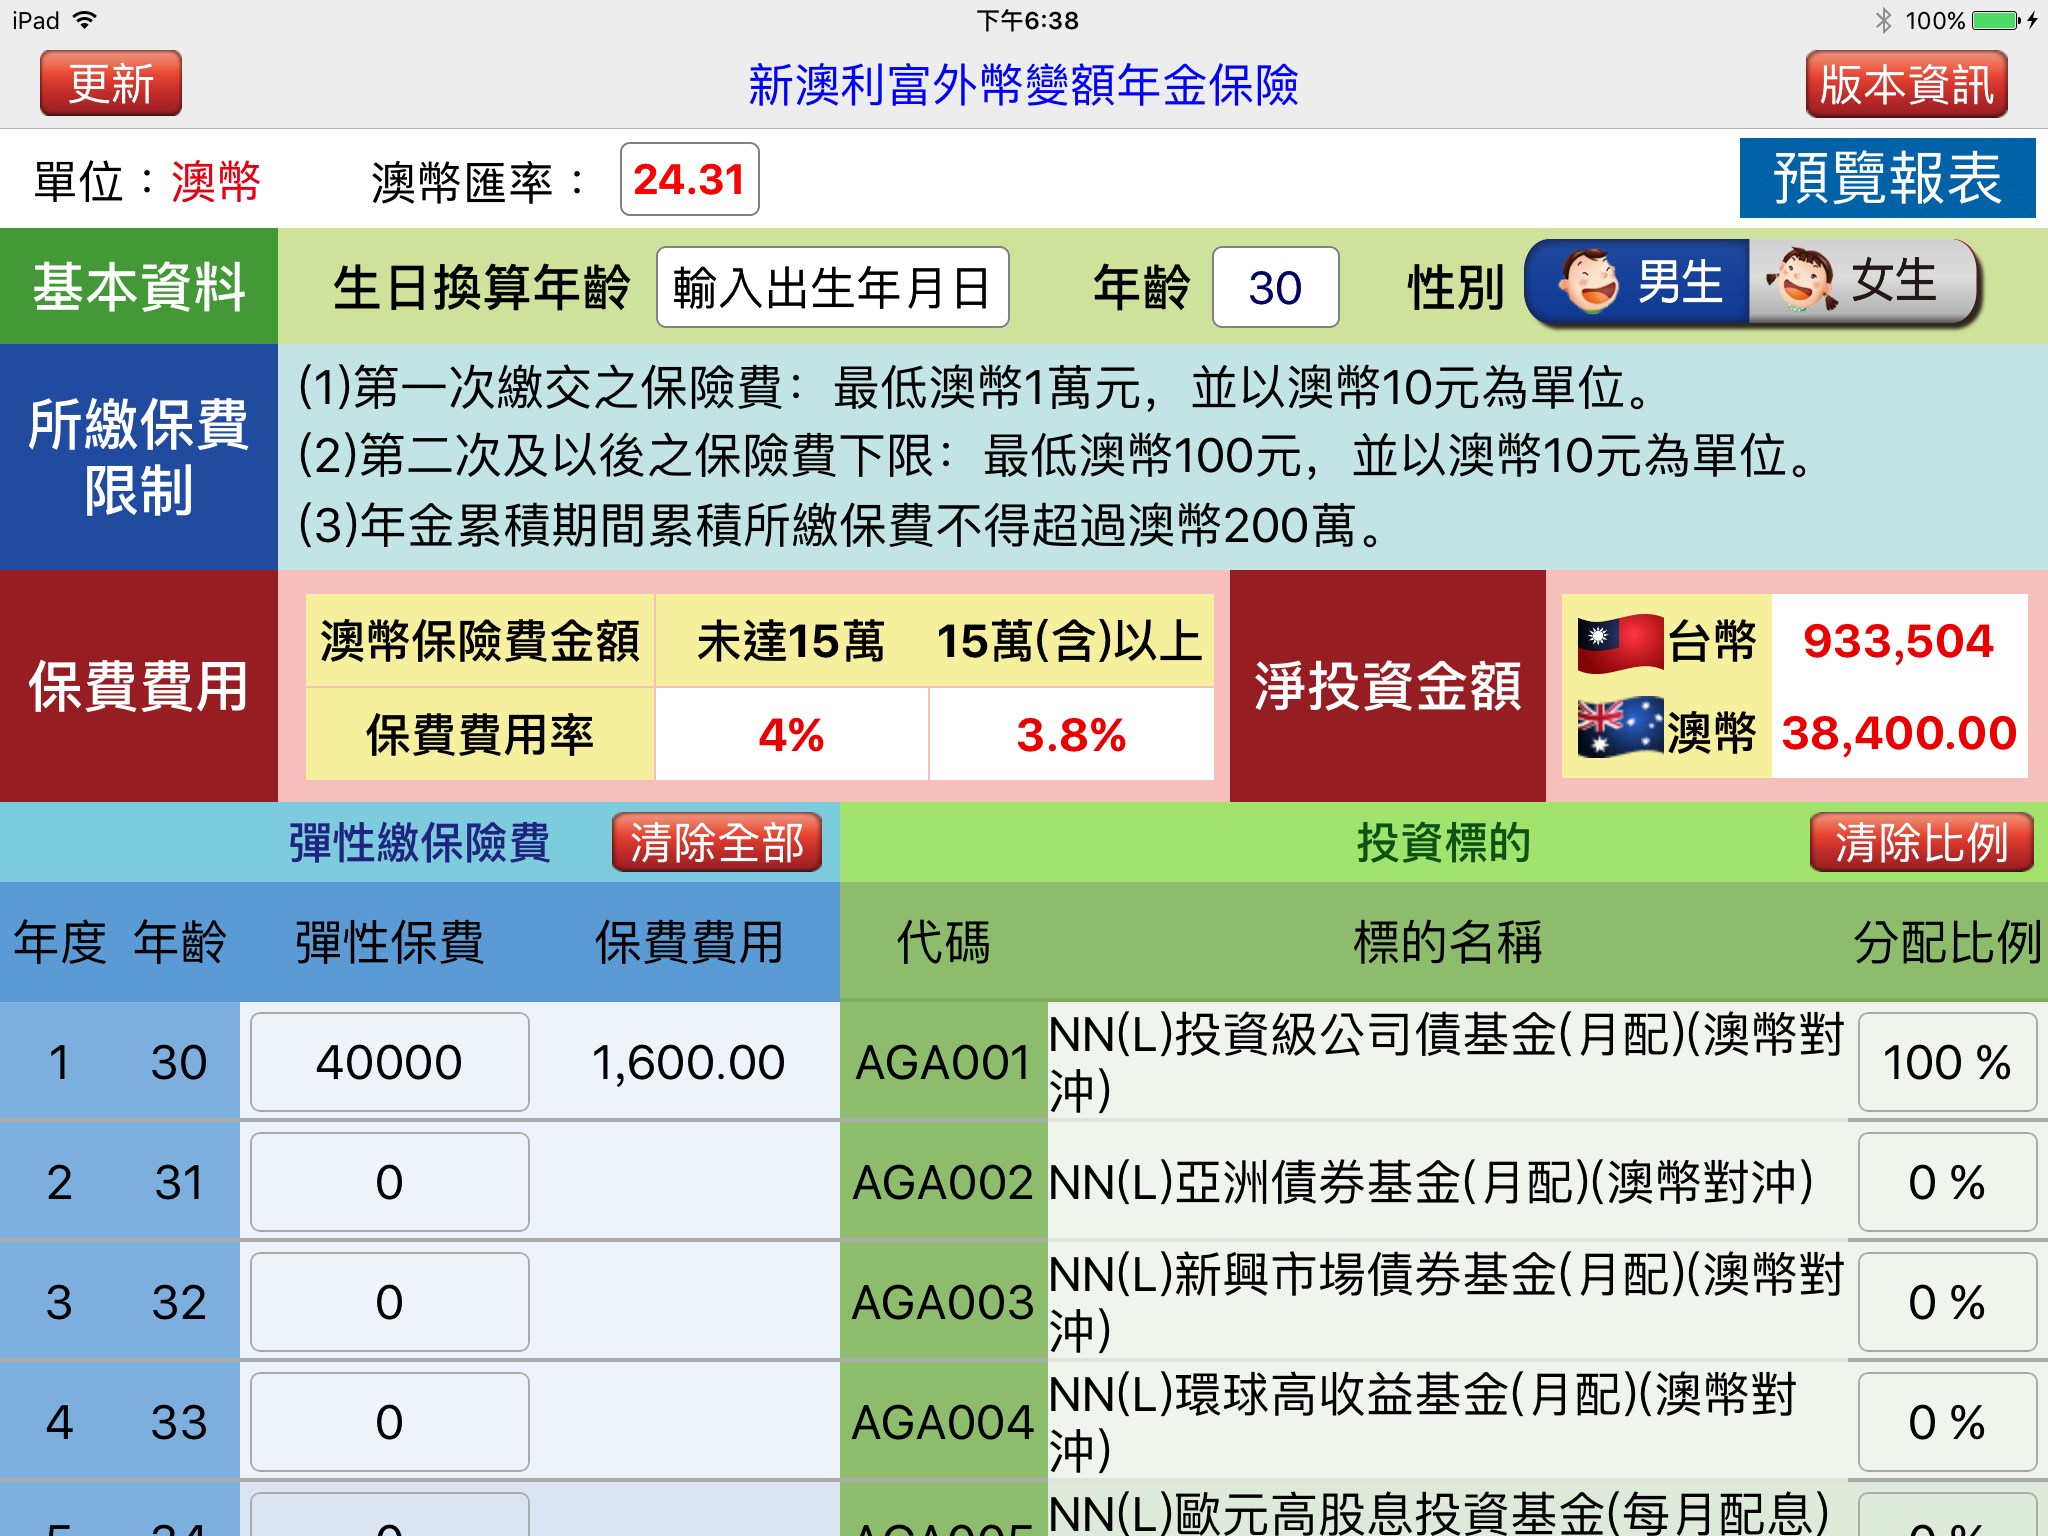Tap NN(L)新興市場債券基金 fund name
The height and width of the screenshot is (1536, 2048).
pyautogui.click(x=1446, y=1302)
